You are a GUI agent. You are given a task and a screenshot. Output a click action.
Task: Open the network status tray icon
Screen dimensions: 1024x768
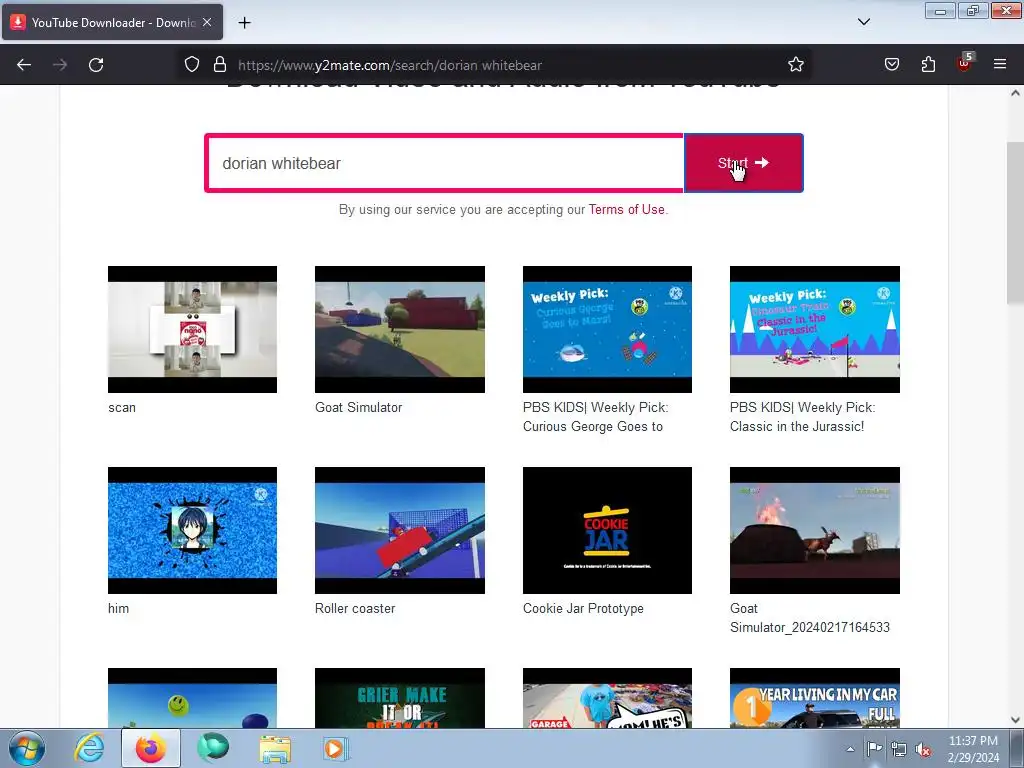point(899,748)
